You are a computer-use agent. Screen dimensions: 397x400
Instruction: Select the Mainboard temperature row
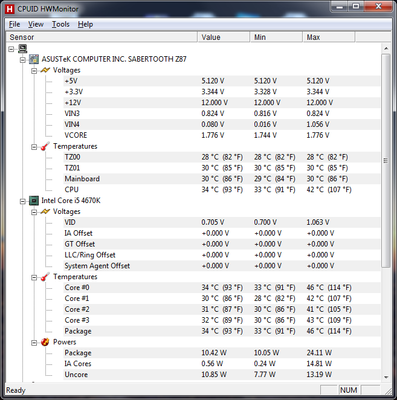[222, 179]
